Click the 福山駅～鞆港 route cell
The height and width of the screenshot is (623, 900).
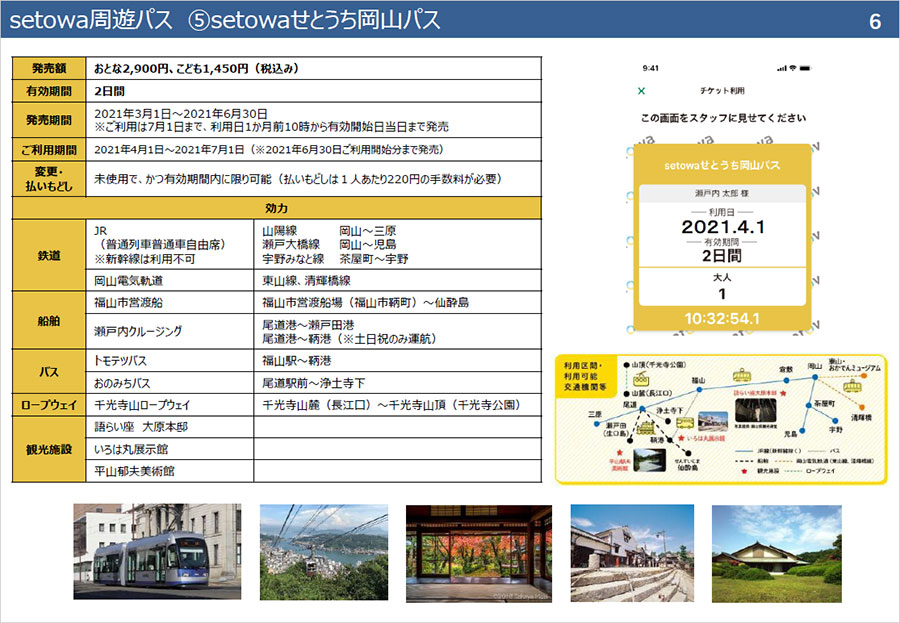tap(397, 361)
